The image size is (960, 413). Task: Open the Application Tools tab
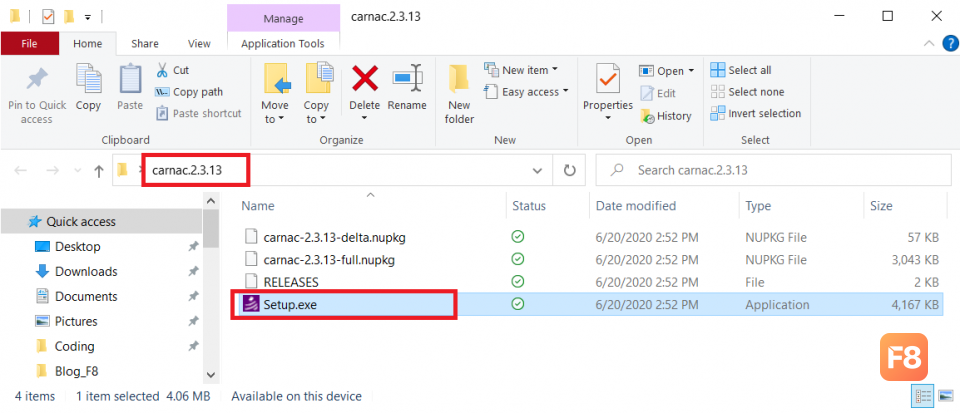[x=283, y=43]
